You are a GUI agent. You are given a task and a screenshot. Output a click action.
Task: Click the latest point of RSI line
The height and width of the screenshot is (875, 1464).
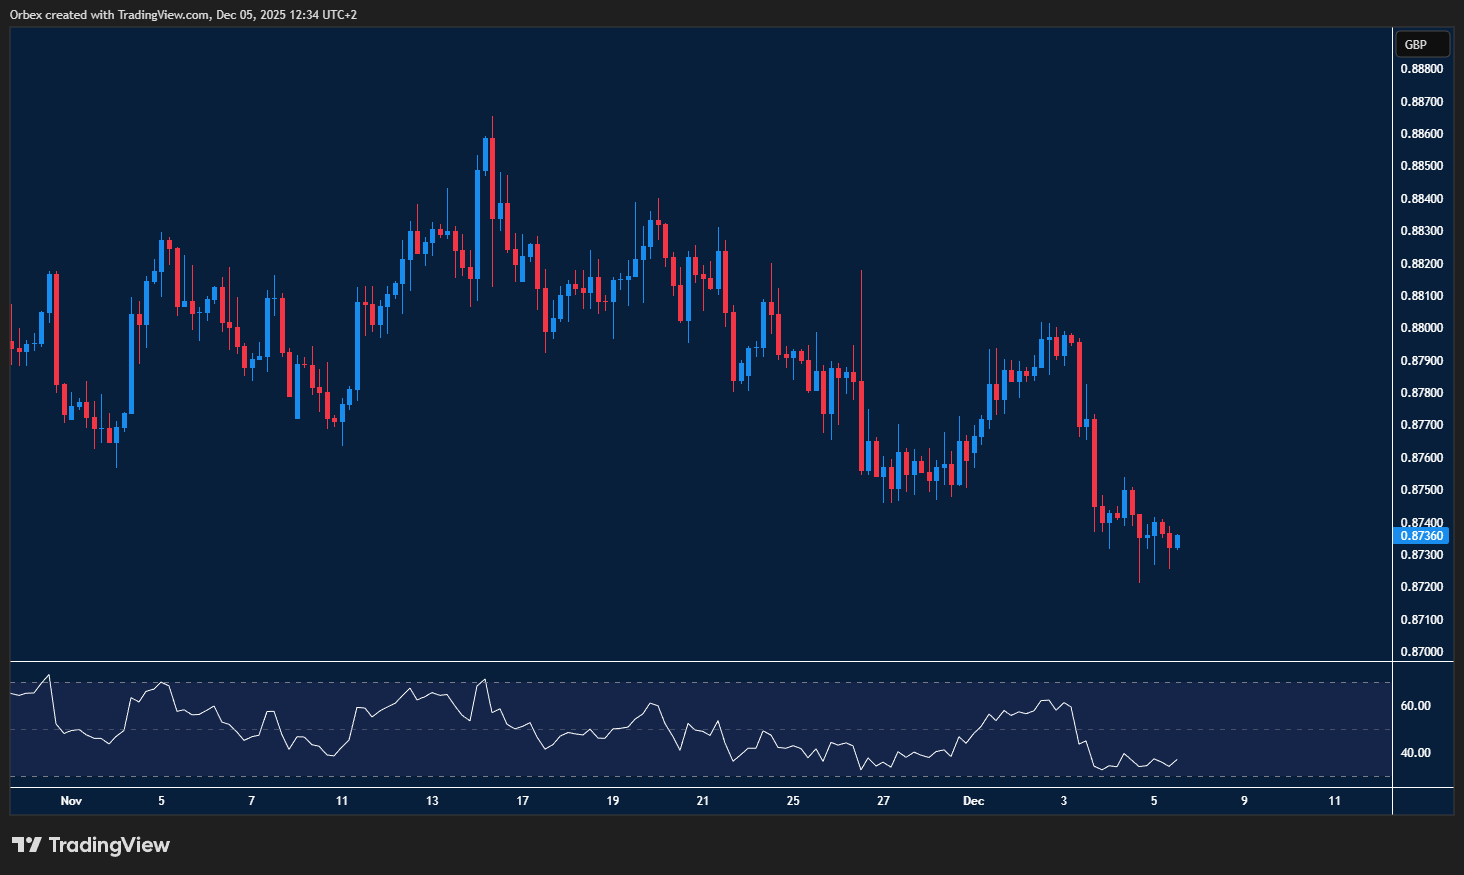pyautogui.click(x=1177, y=759)
